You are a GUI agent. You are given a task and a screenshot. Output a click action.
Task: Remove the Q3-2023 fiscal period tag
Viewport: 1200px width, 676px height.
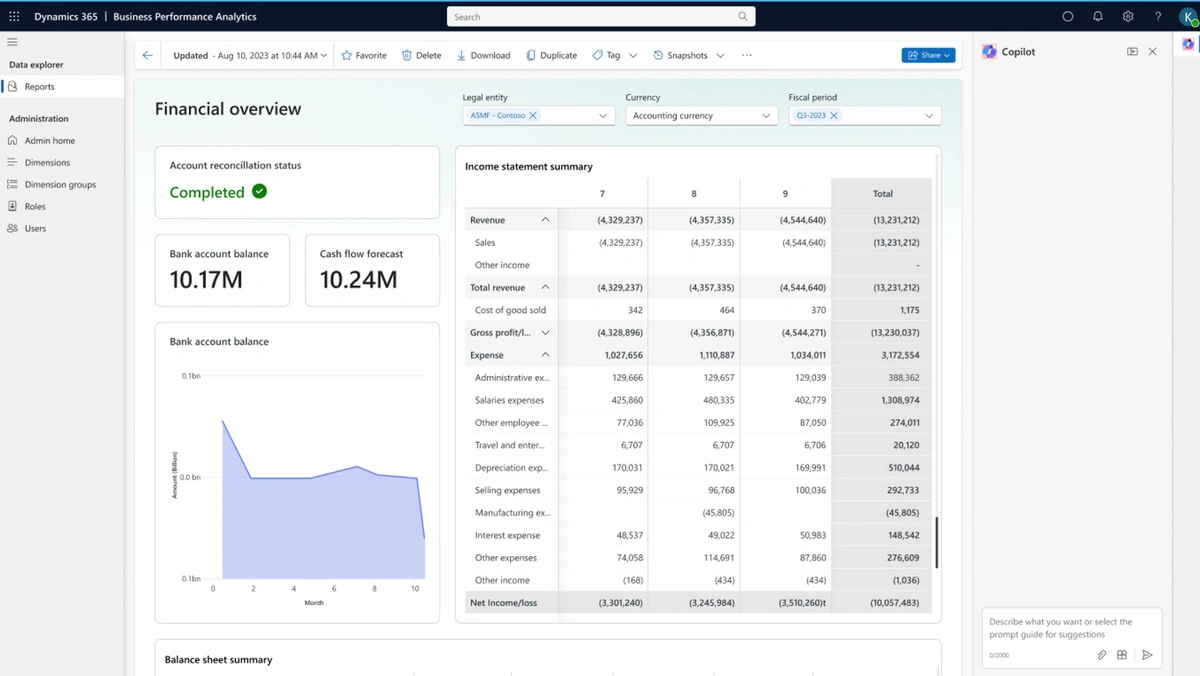[834, 116]
